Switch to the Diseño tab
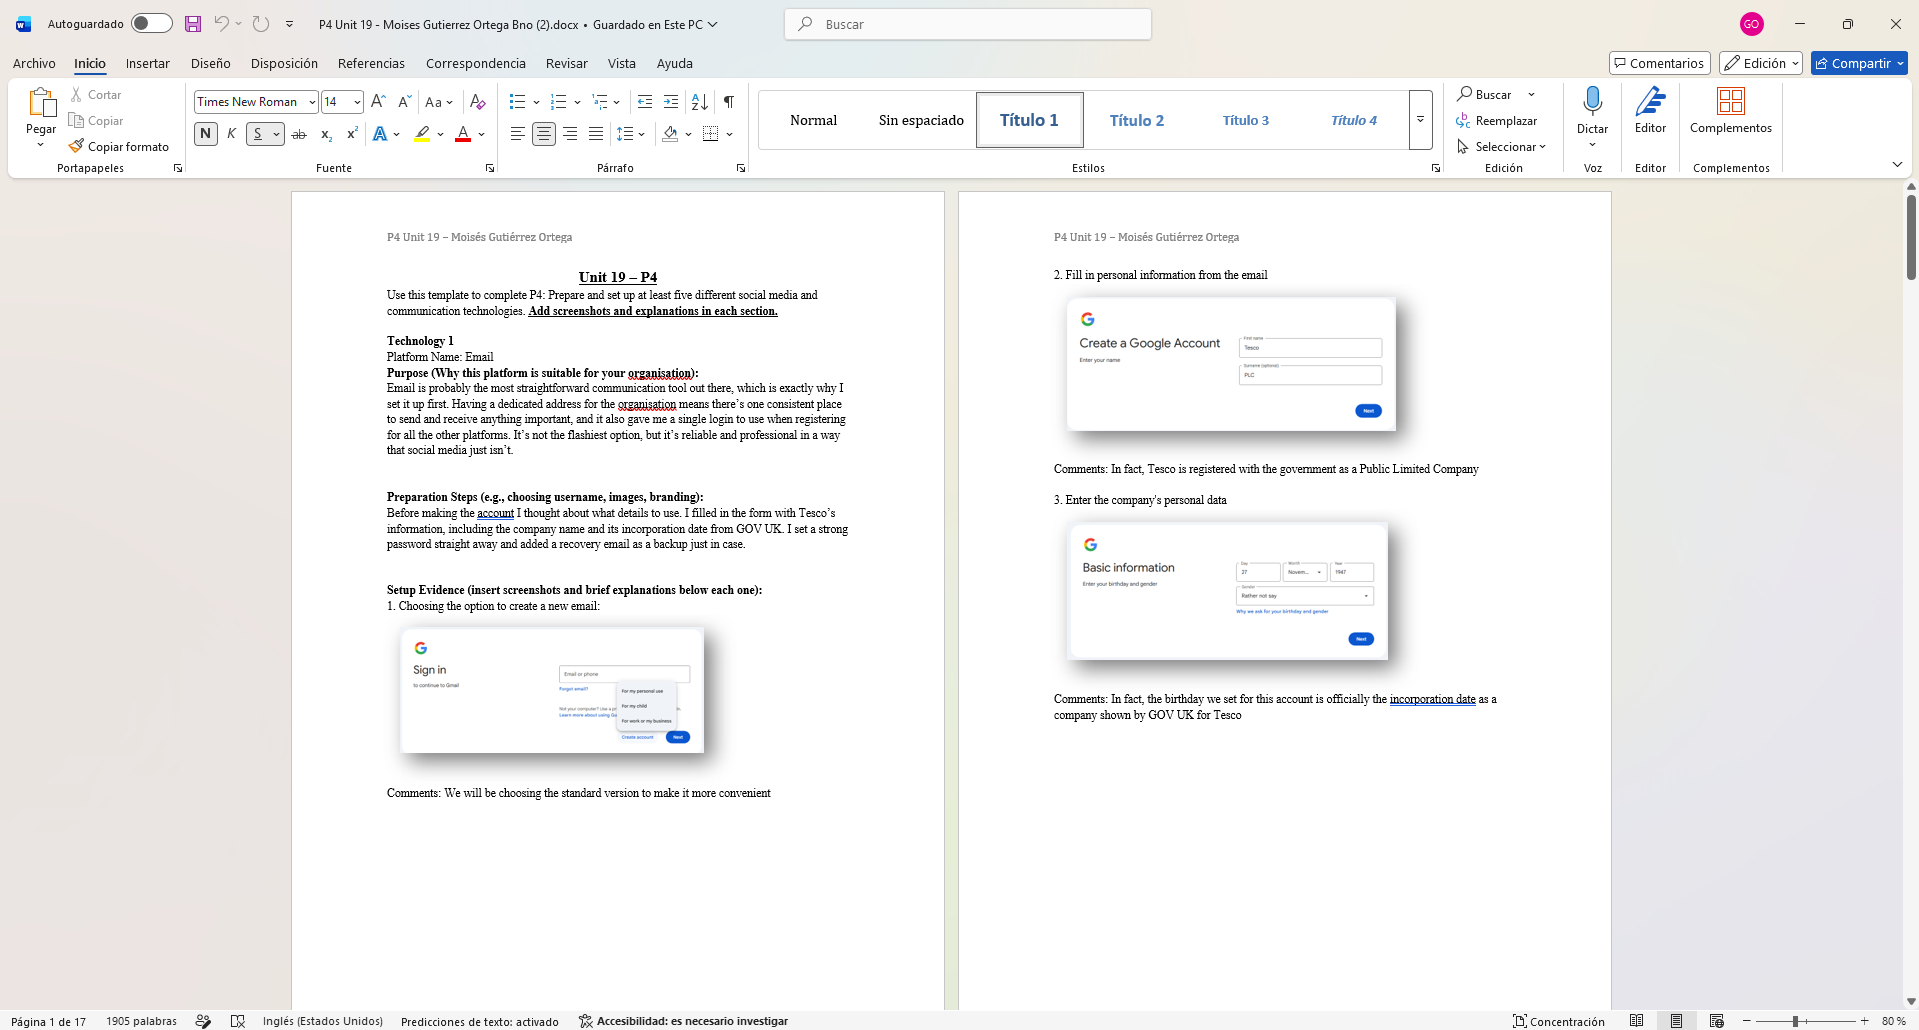Viewport: 1919px width, 1030px height. click(211, 63)
